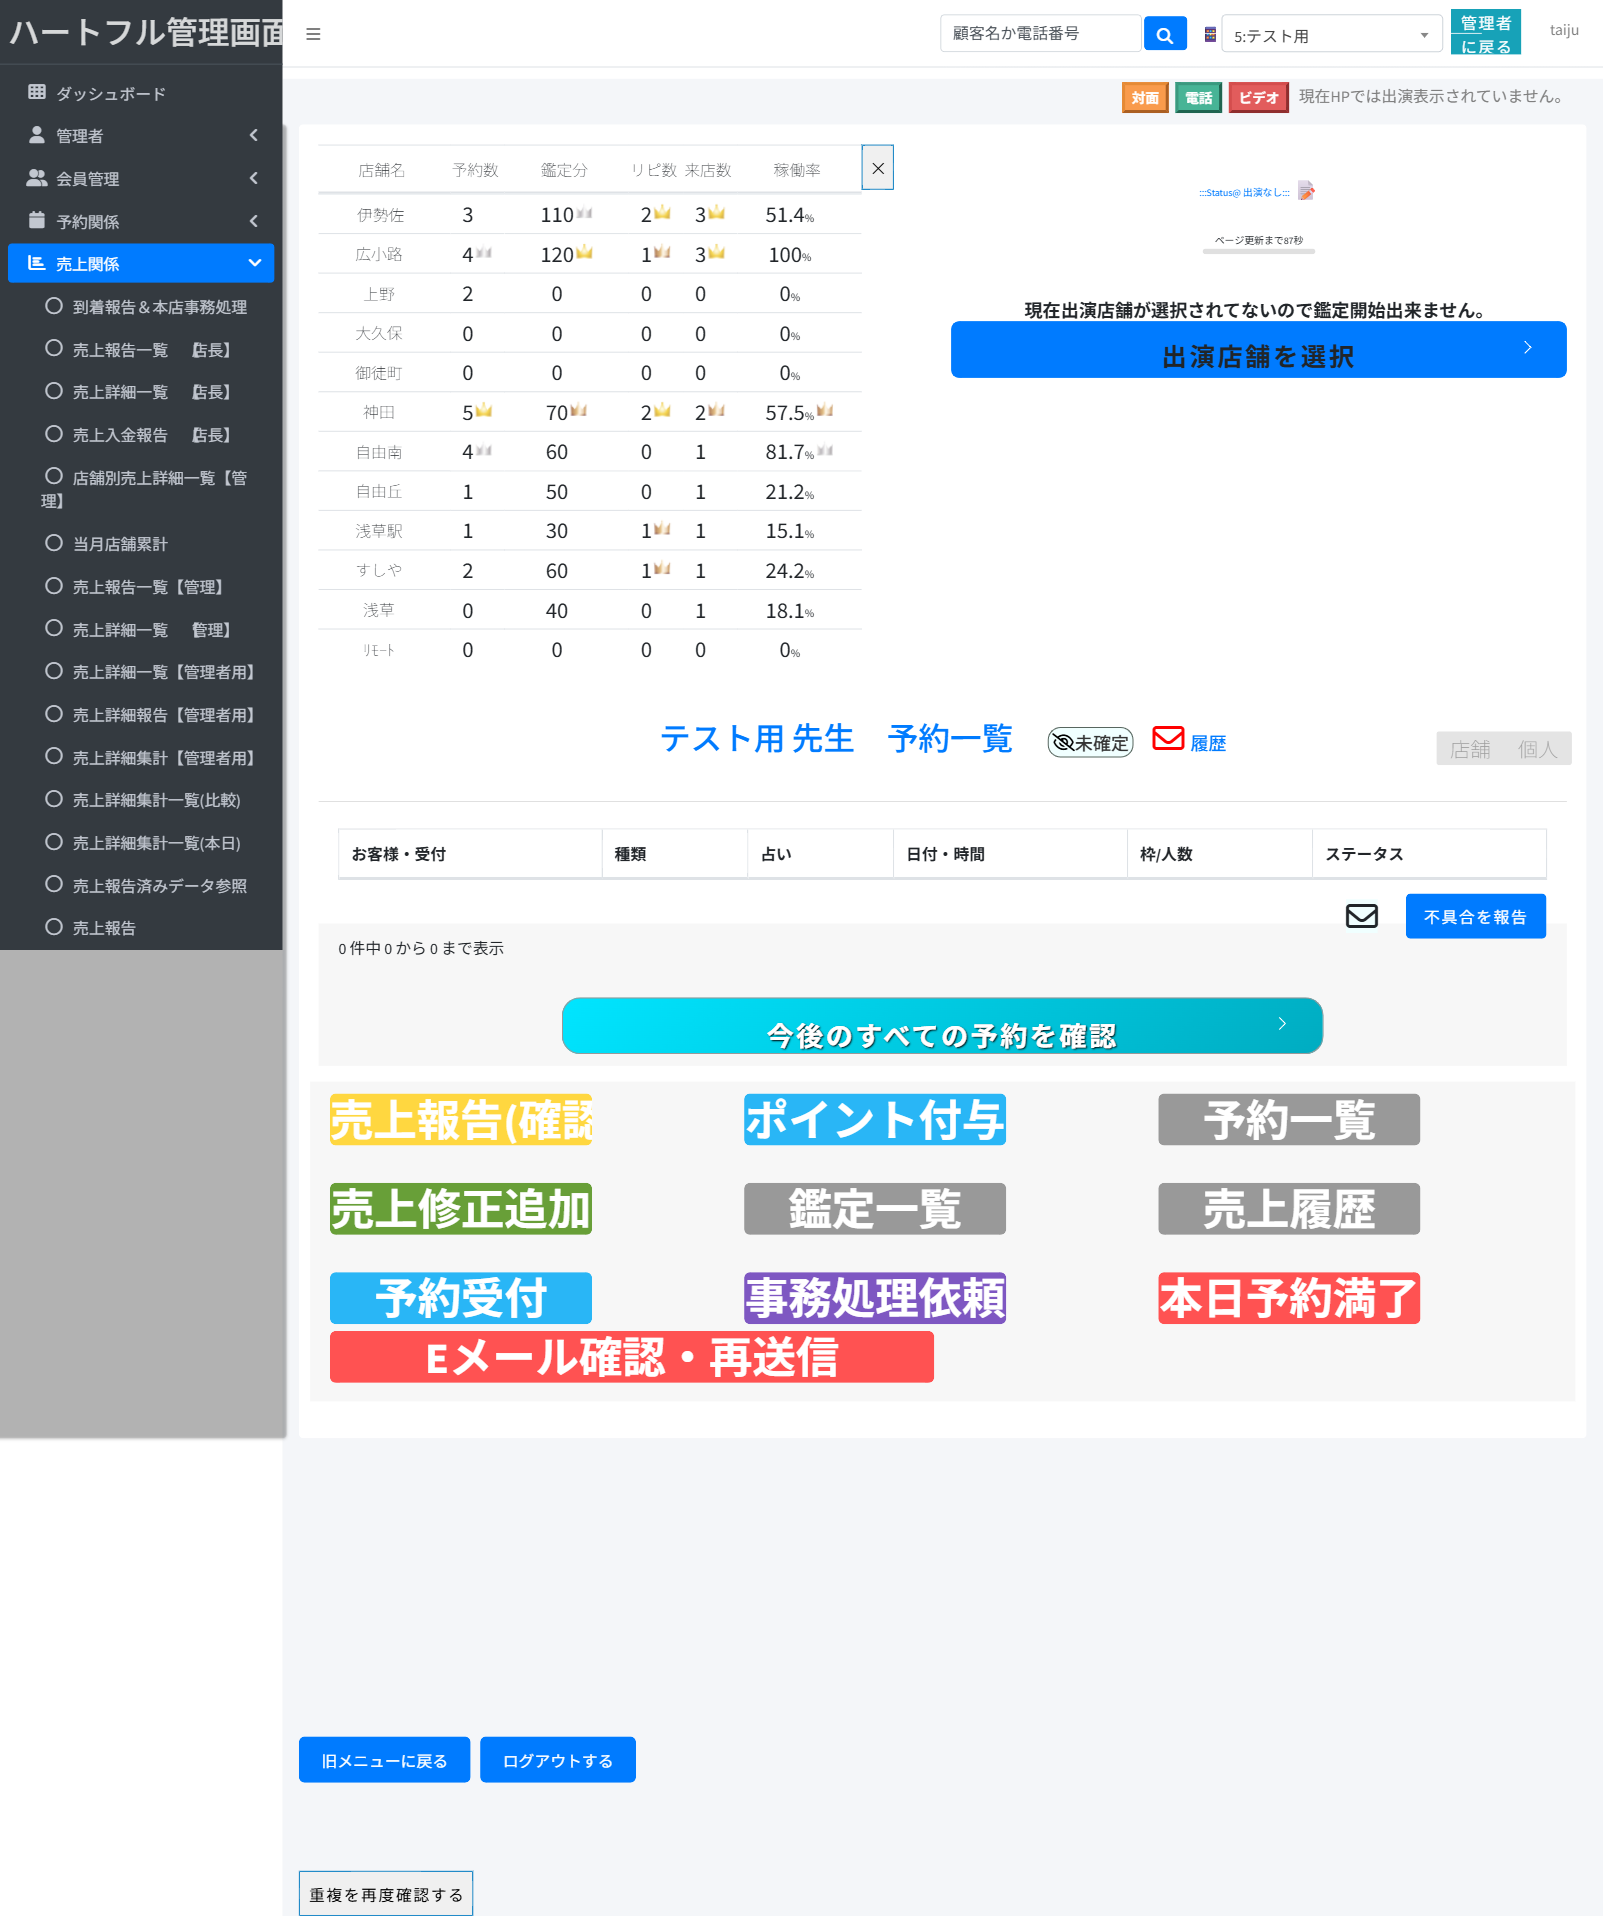Toggle the 未確定 visibility filter
Viewport: 1603px width, 1916px height.
1090,743
